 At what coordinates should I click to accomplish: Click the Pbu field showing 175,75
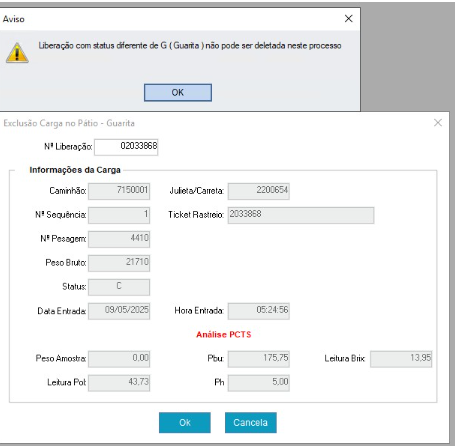(x=259, y=359)
